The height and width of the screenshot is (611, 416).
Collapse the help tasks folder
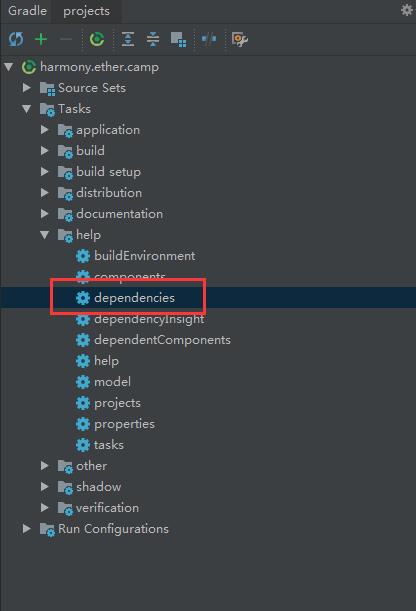point(45,235)
